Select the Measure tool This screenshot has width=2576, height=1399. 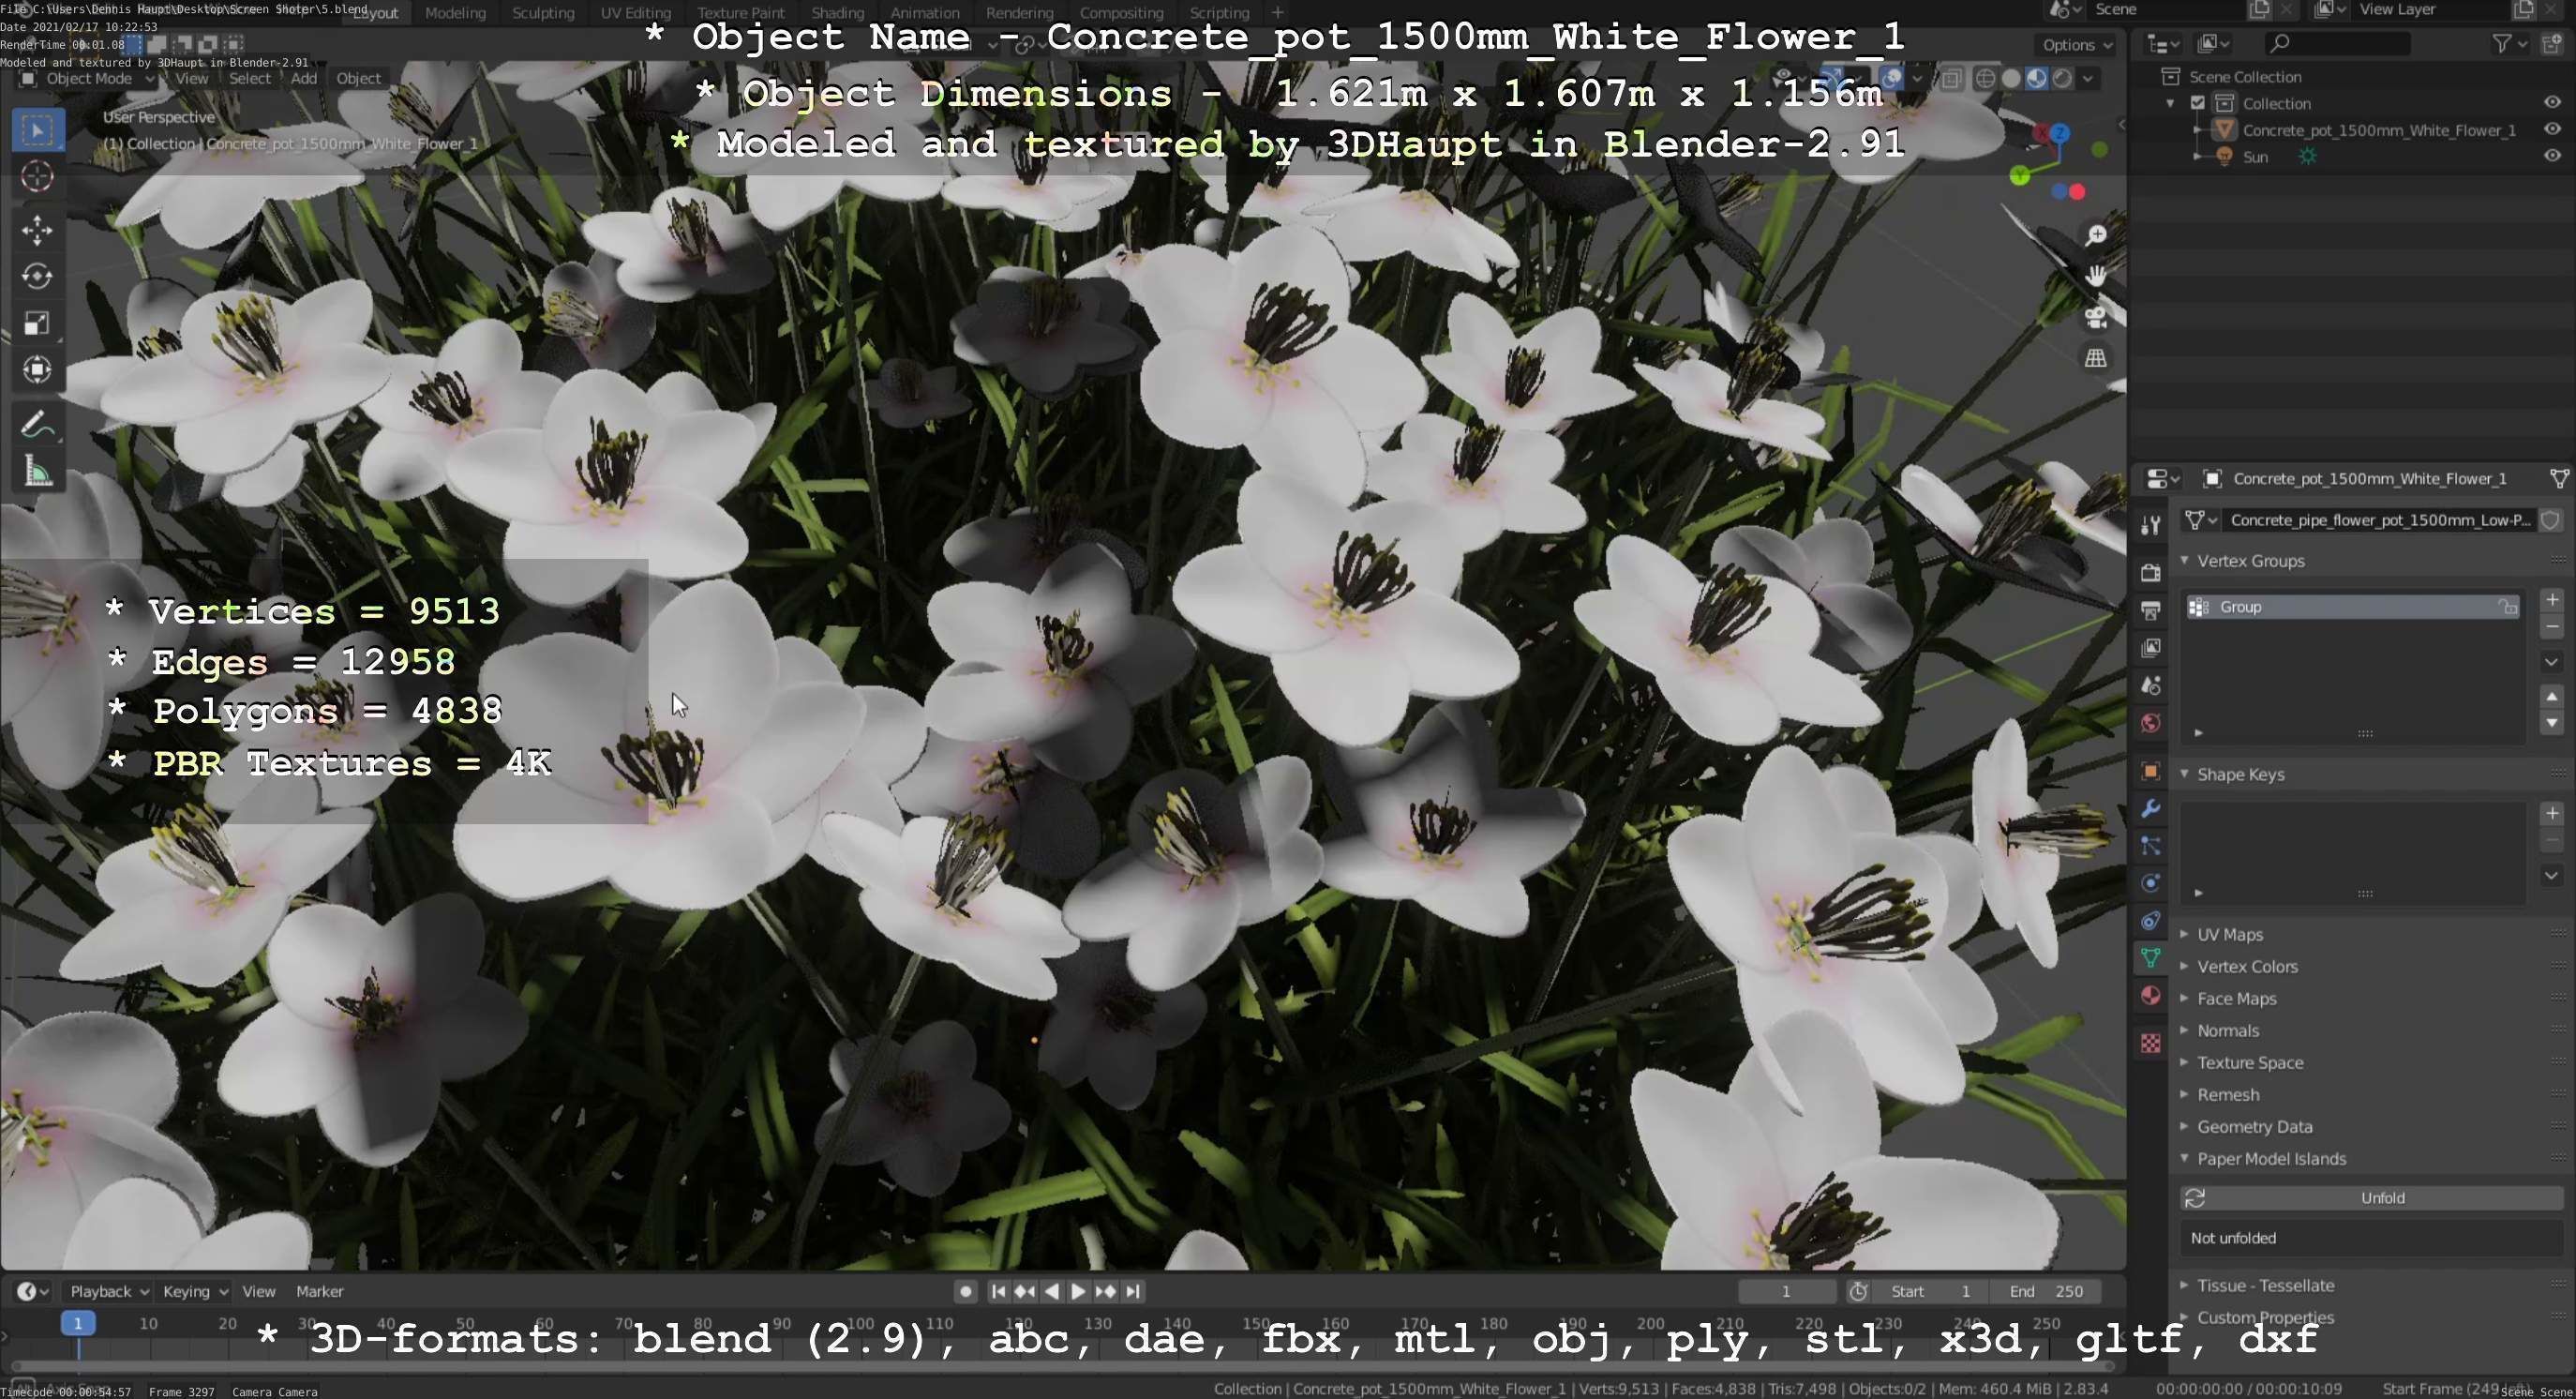[37, 472]
